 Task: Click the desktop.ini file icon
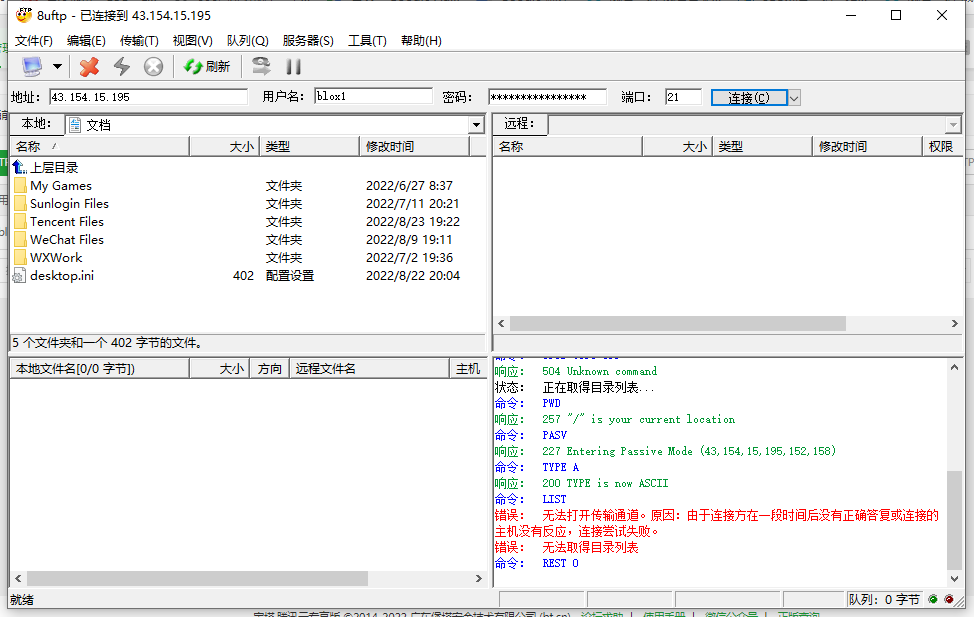[x=19, y=276]
